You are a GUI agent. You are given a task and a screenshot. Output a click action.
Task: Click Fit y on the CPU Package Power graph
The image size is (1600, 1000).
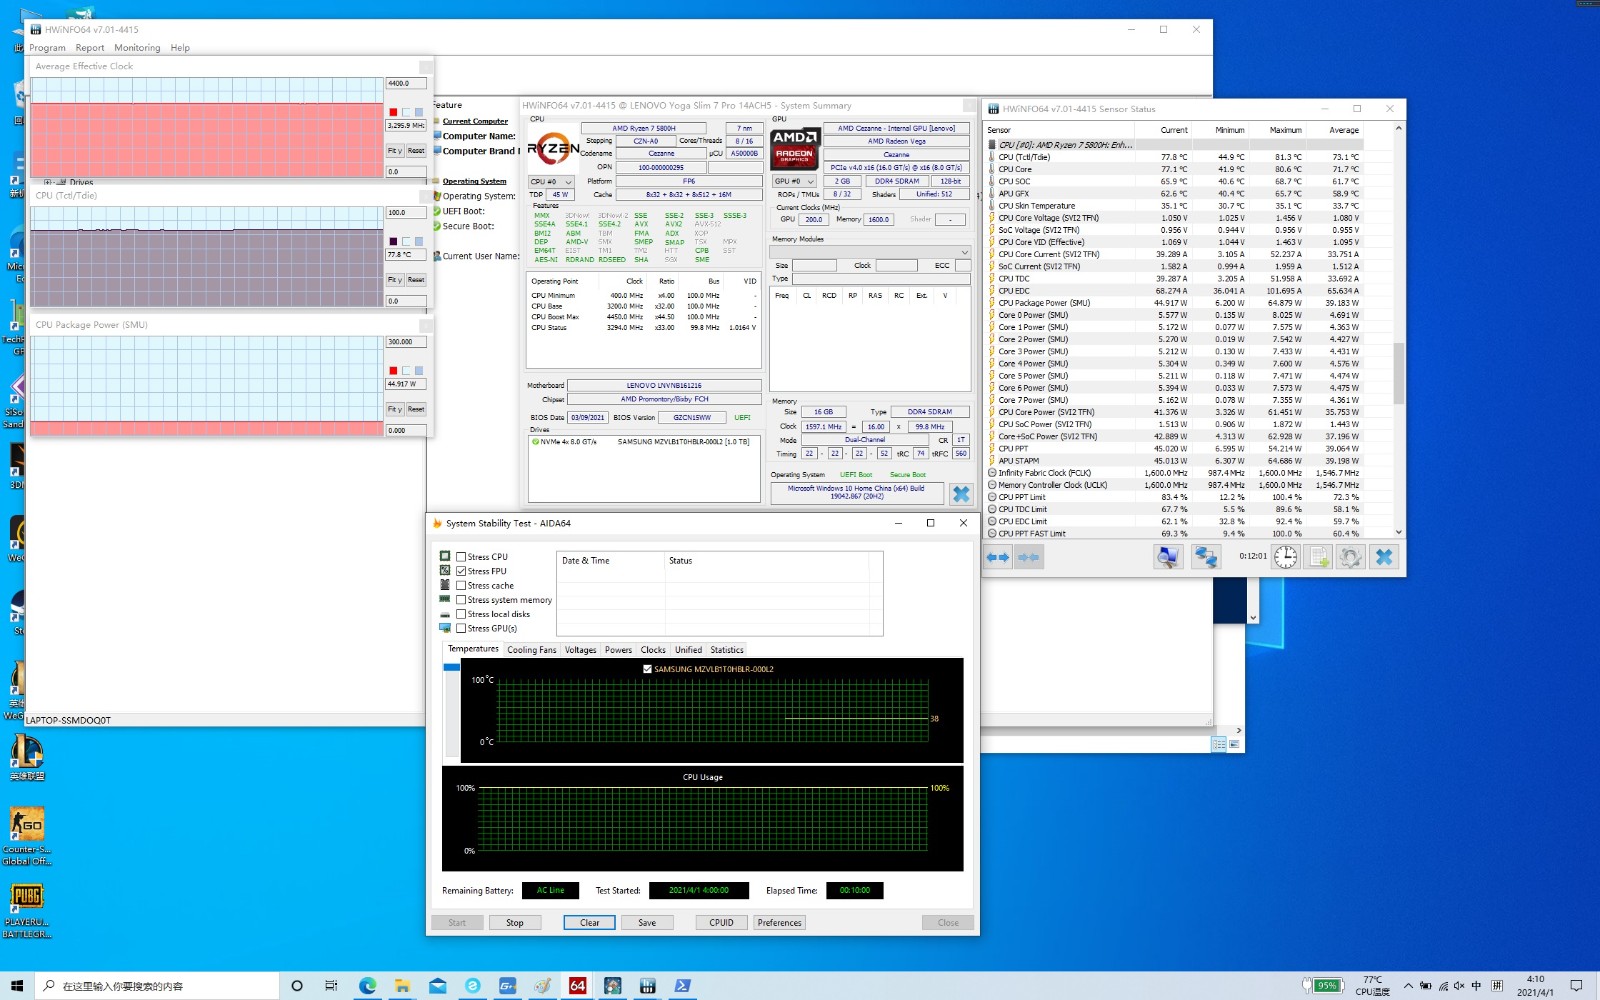tap(395, 409)
